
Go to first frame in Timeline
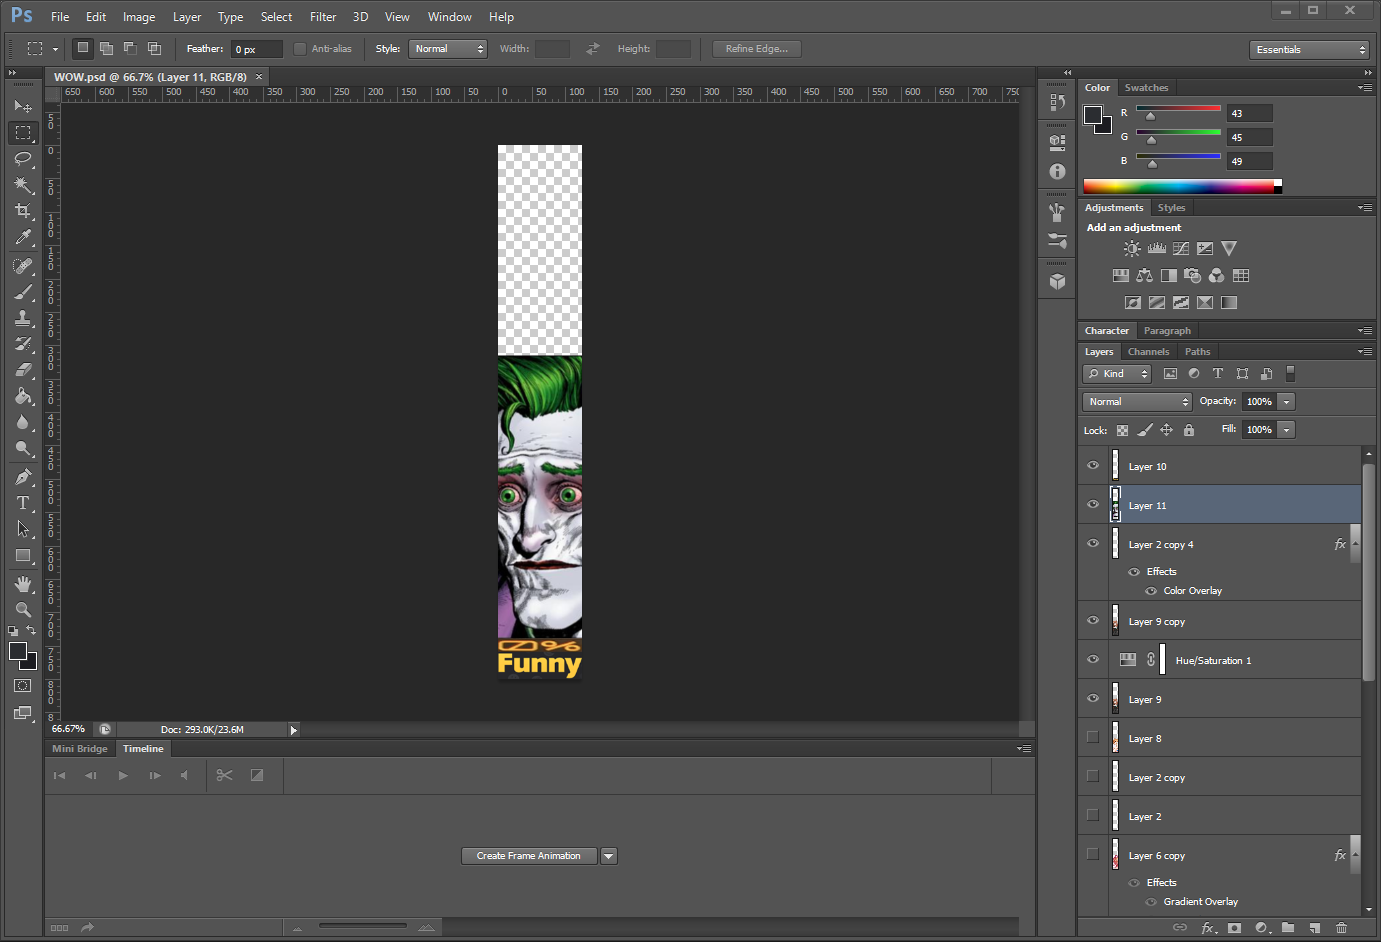pos(59,775)
